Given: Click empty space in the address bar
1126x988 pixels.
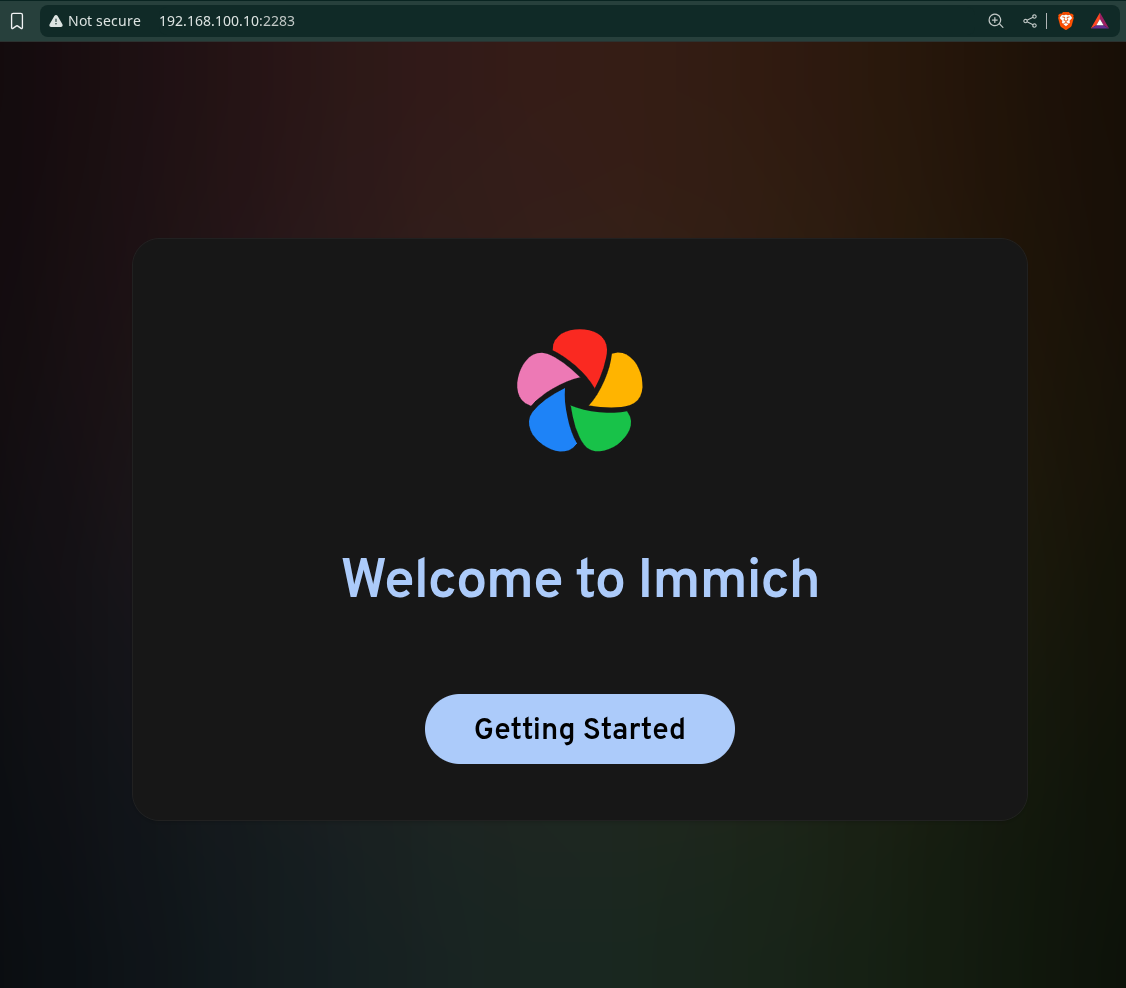Looking at the screenshot, I should point(640,21).
